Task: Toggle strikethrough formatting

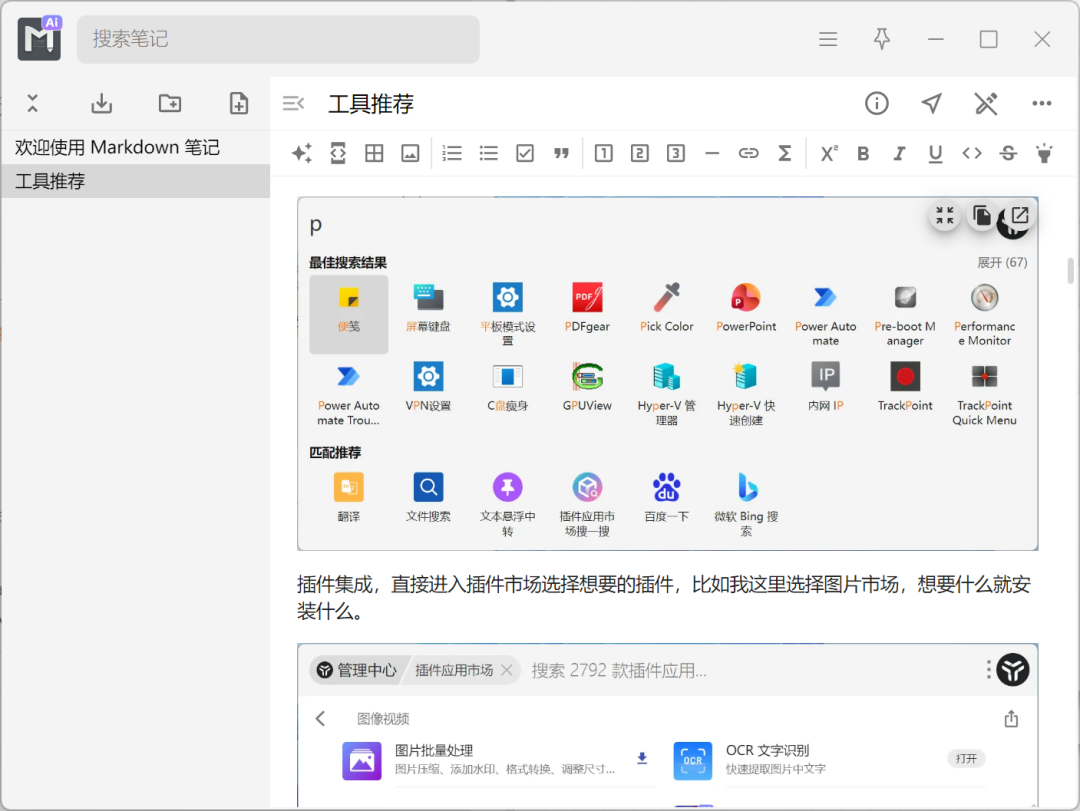Action: click(x=1008, y=153)
